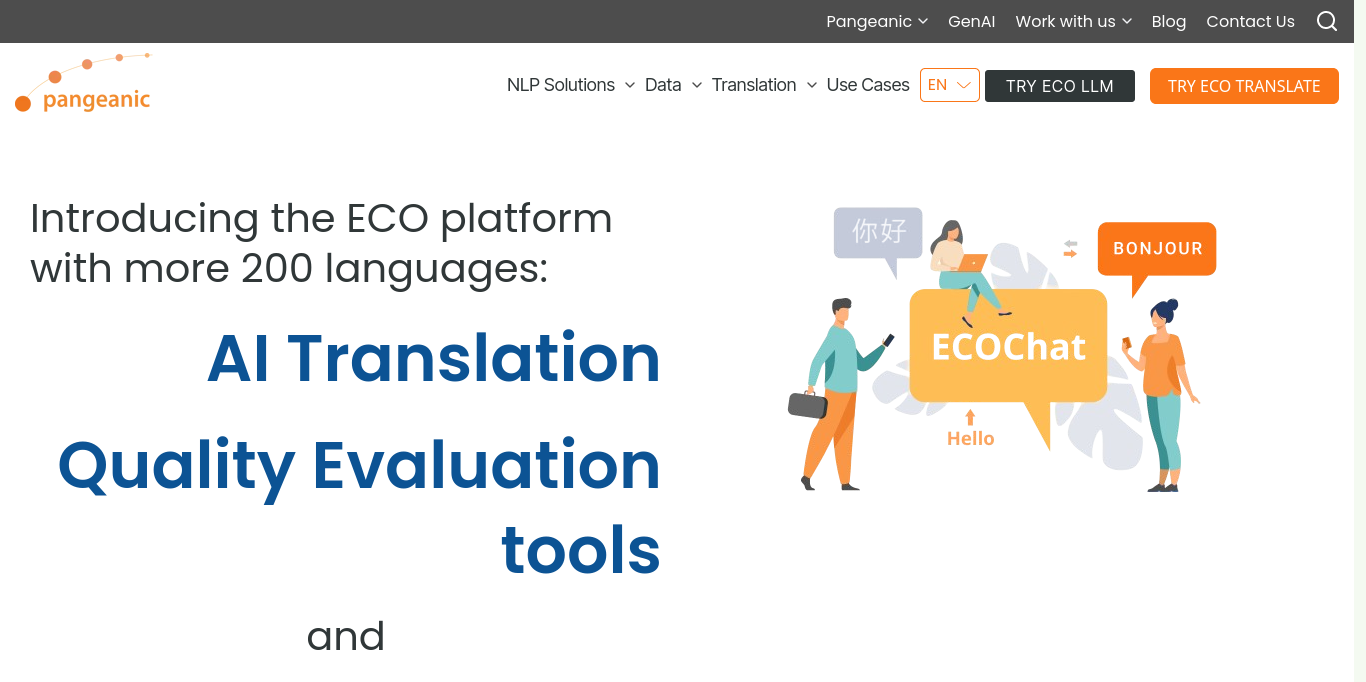This screenshot has height=682, width=1366.
Task: Open the Blog link
Action: pyautogui.click(x=1168, y=21)
